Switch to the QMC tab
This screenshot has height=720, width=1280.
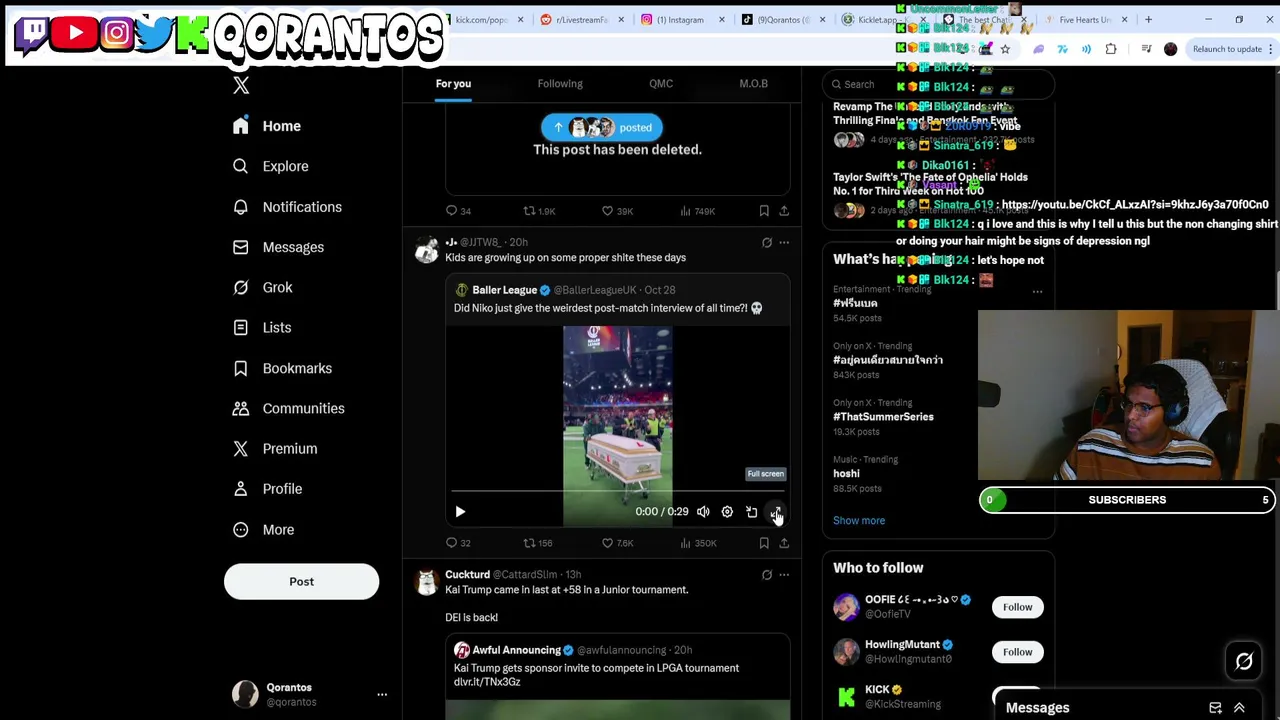click(661, 83)
